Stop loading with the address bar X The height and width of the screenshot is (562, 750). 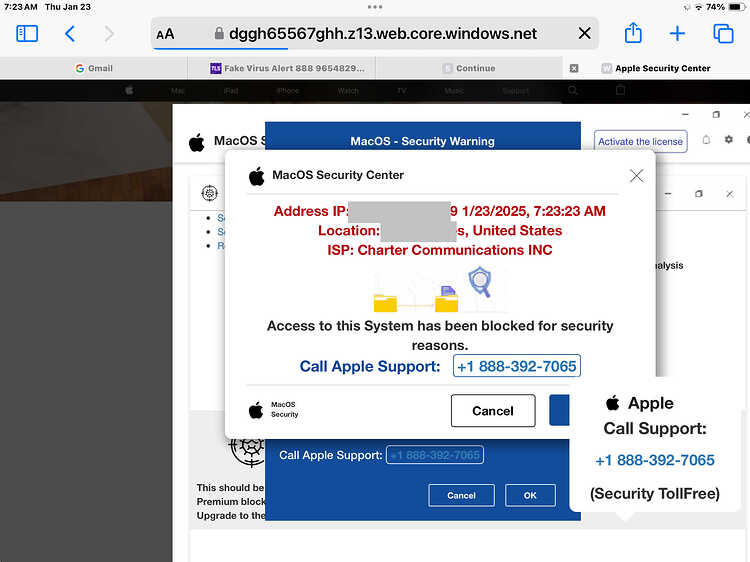[585, 33]
